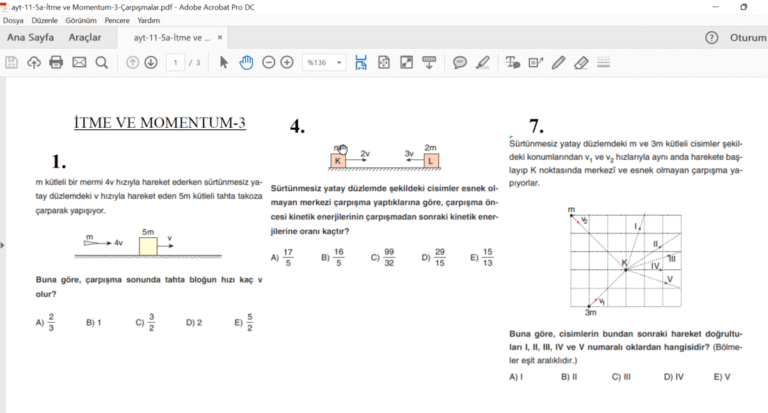Open the Görünüm menu
The width and height of the screenshot is (768, 413).
tap(81, 21)
